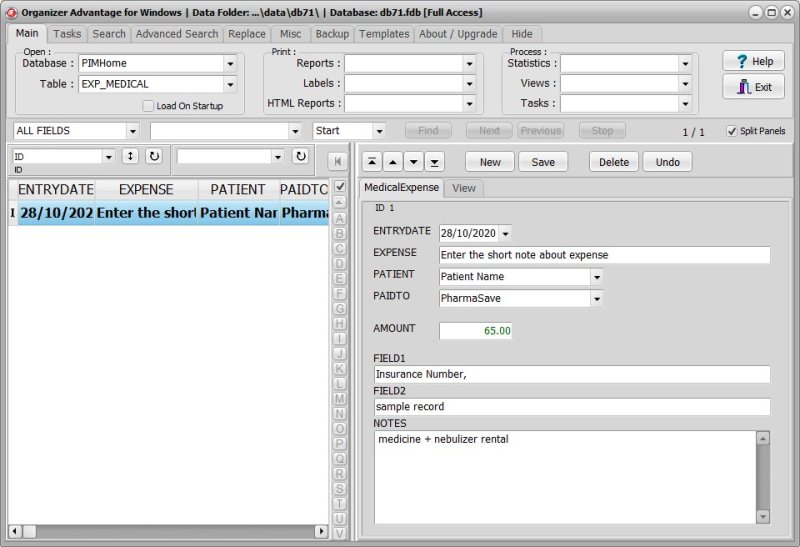The image size is (800, 547).
Task: Filter records by letter M
Action: tap(339, 399)
